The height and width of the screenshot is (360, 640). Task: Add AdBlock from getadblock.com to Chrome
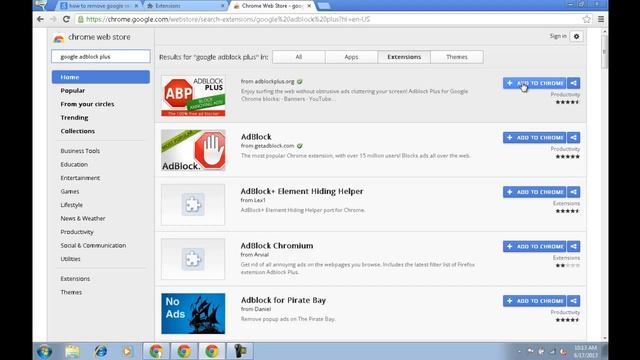pos(534,138)
